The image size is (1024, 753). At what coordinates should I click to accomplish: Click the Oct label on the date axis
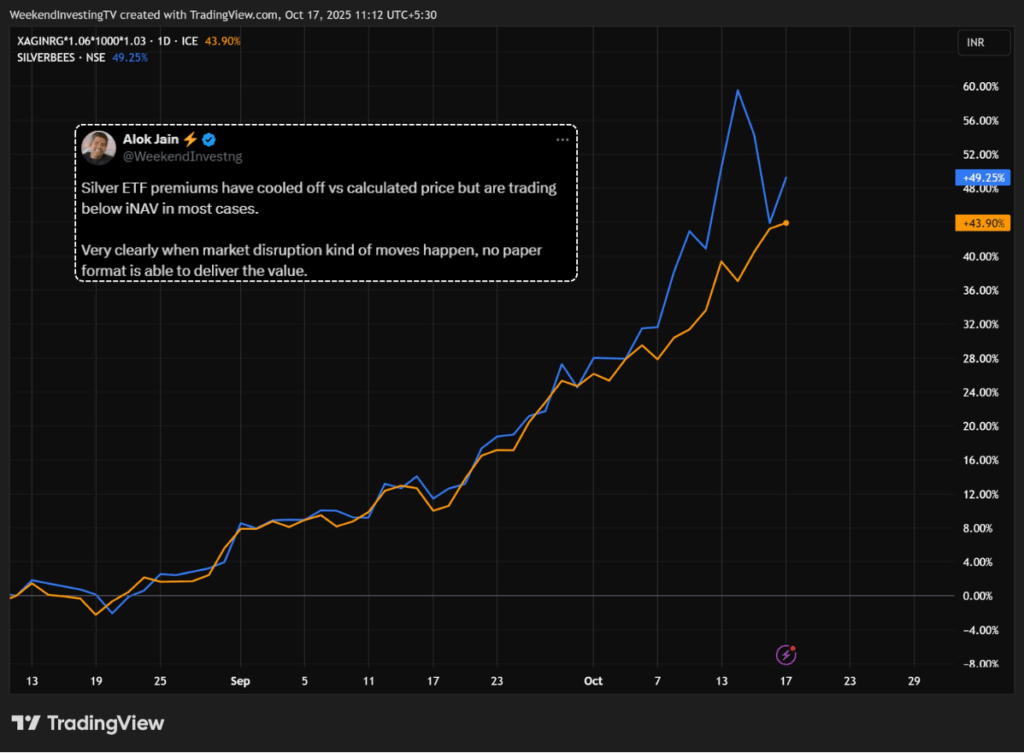[x=593, y=681]
